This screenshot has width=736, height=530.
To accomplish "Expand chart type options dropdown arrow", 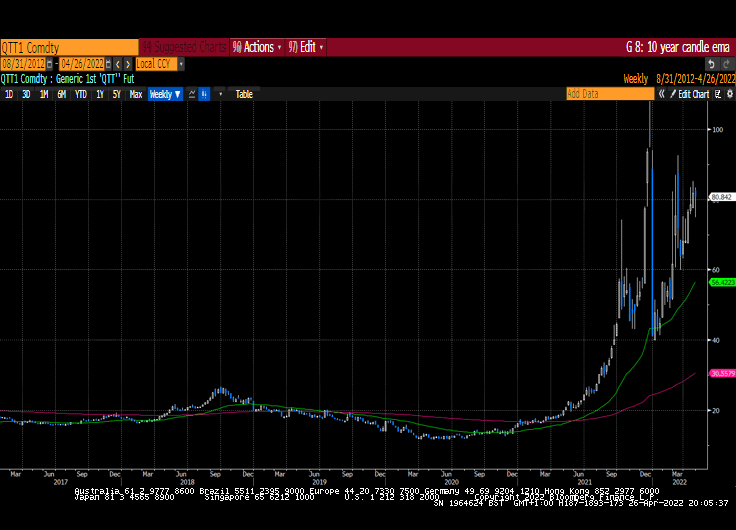I will click(x=221, y=94).
